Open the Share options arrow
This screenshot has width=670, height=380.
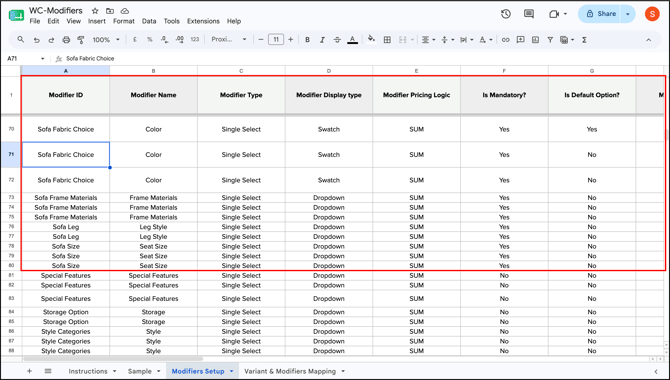(628, 14)
